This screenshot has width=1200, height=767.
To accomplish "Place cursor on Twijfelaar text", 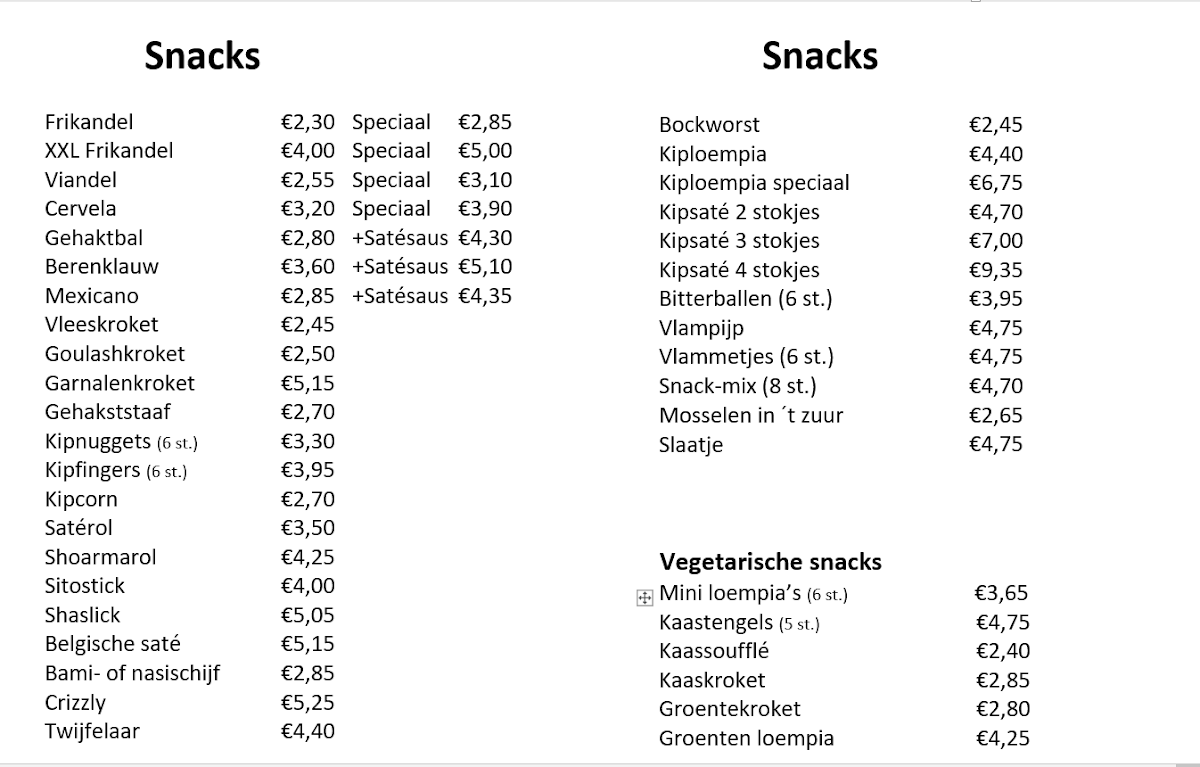I will pos(92,731).
